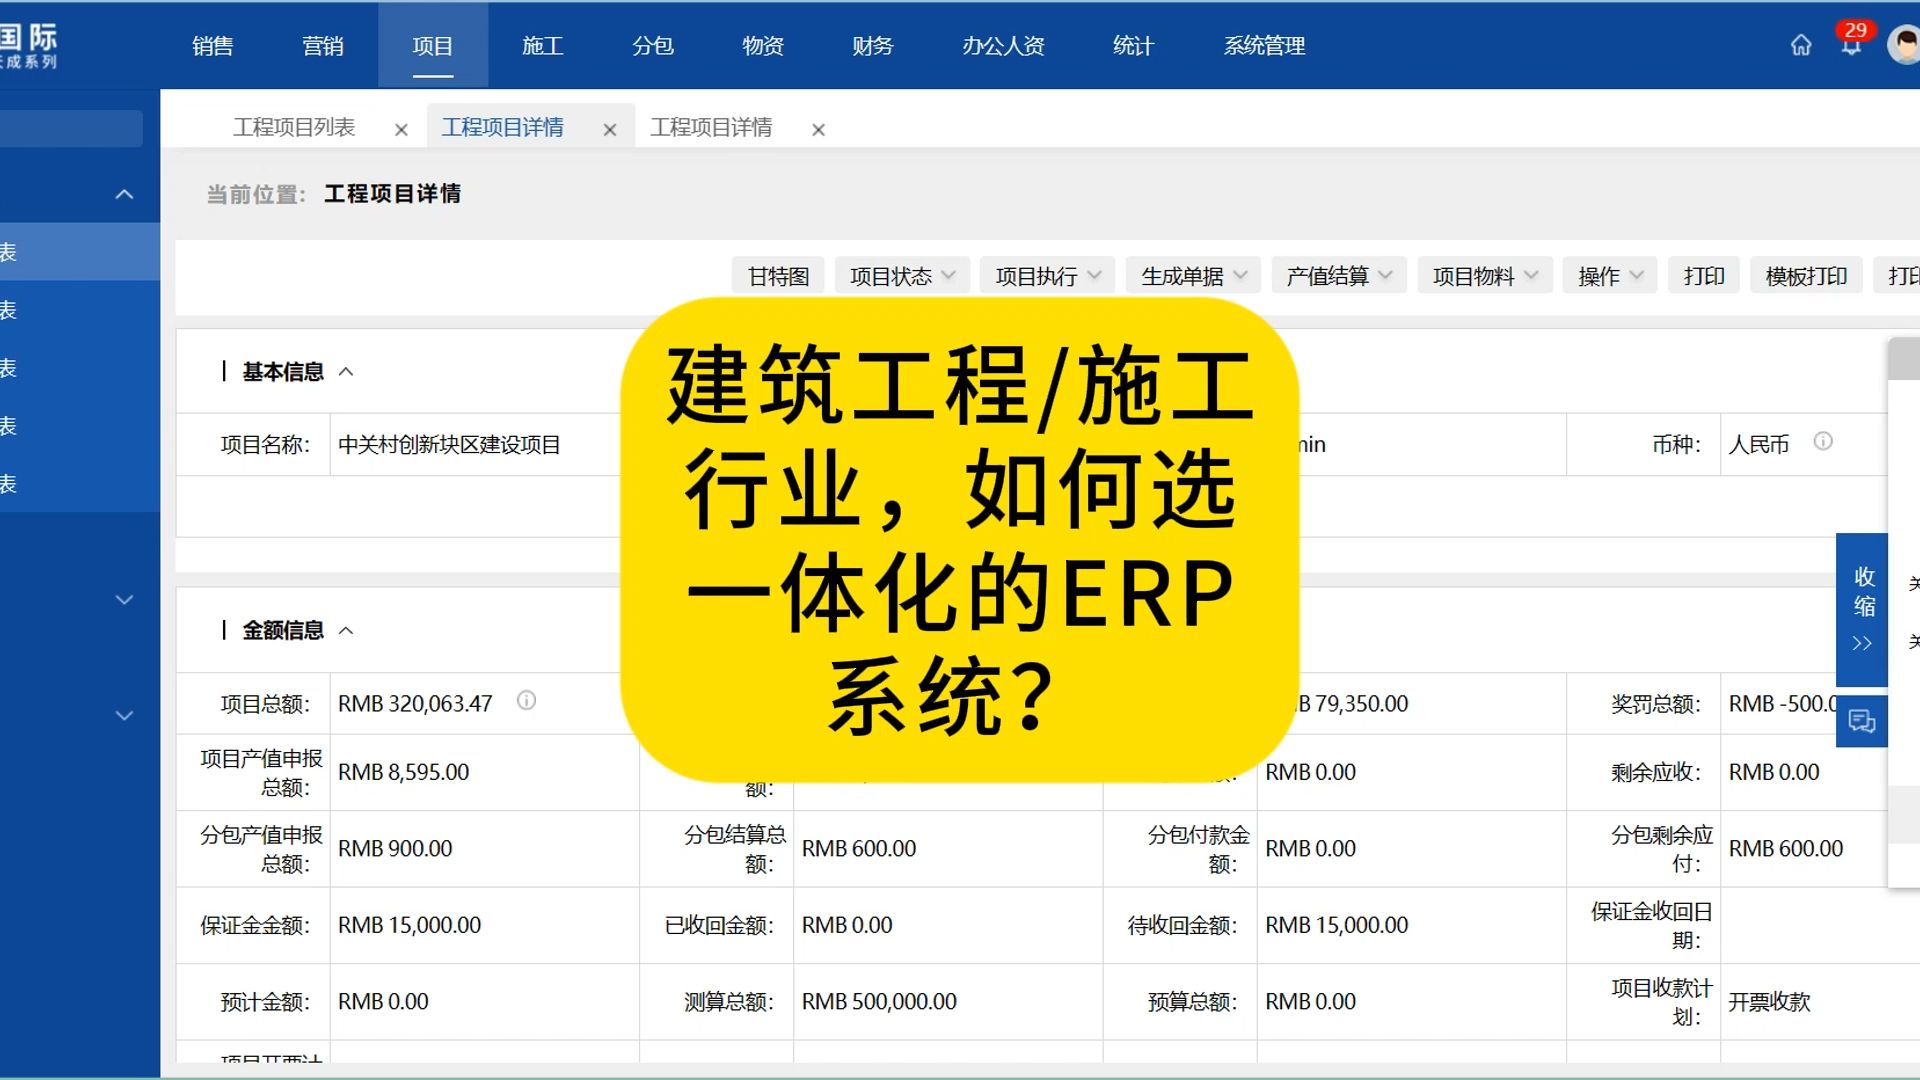1920x1080 pixels.
Task: Click the 分包结算总额 RMB 600.00 value
Action: tap(859, 849)
